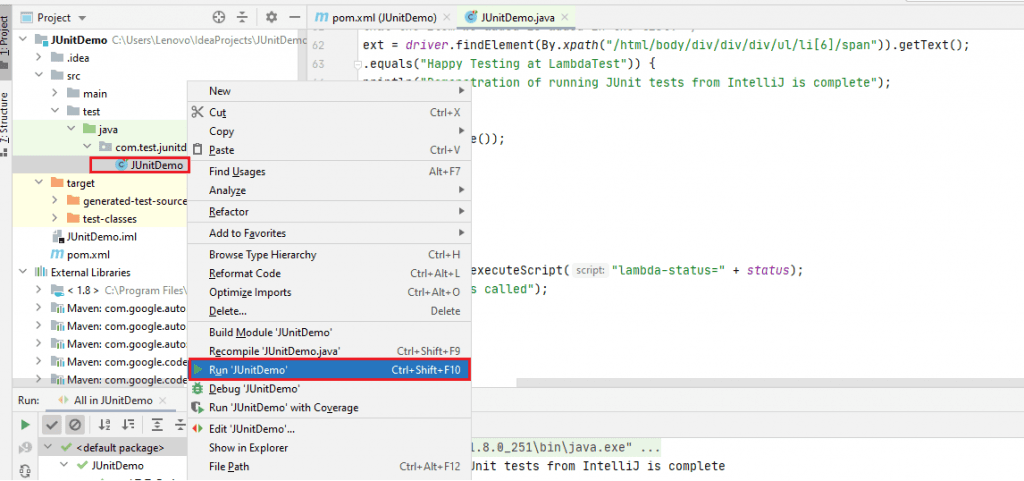
Task: Hide the Project panel with minimize icon
Action: (293, 17)
